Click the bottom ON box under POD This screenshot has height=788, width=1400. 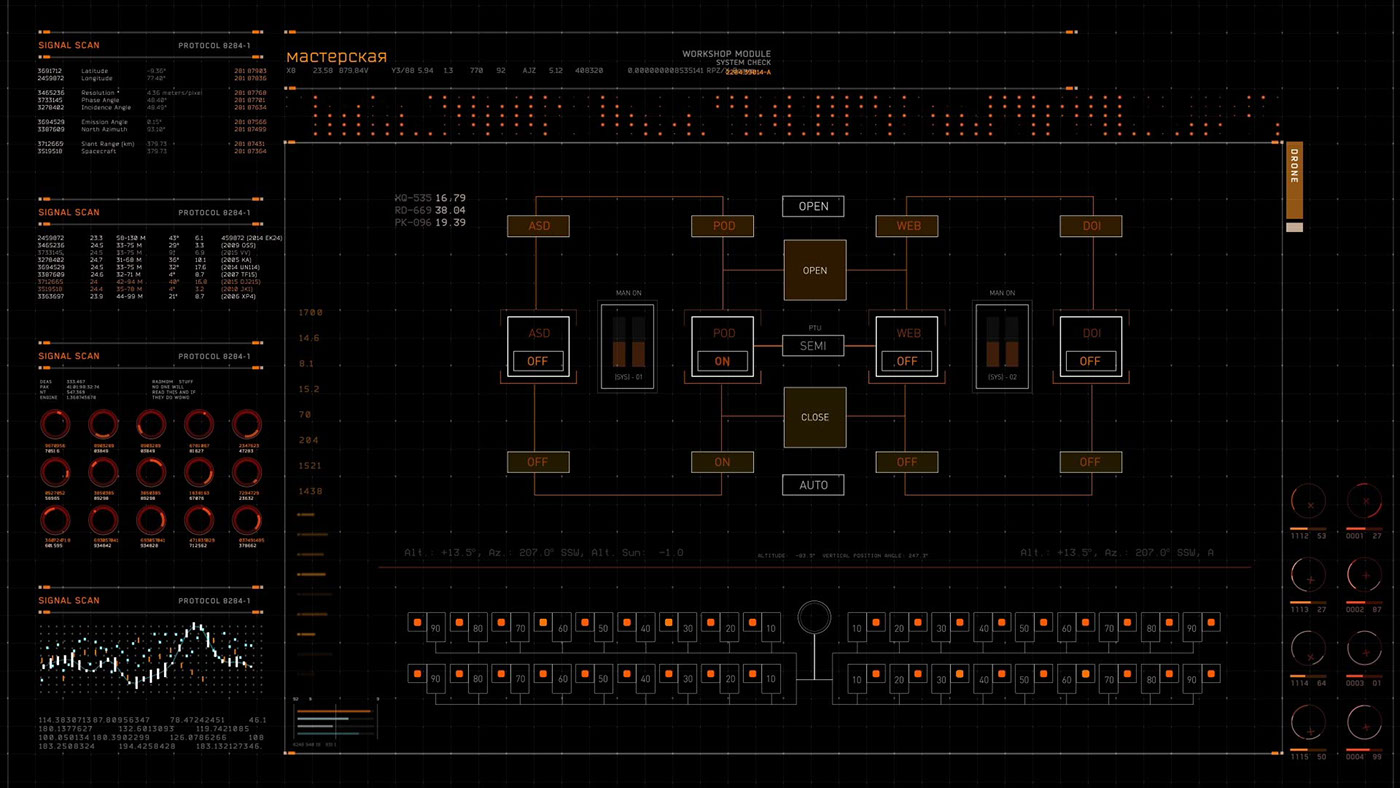[723, 462]
